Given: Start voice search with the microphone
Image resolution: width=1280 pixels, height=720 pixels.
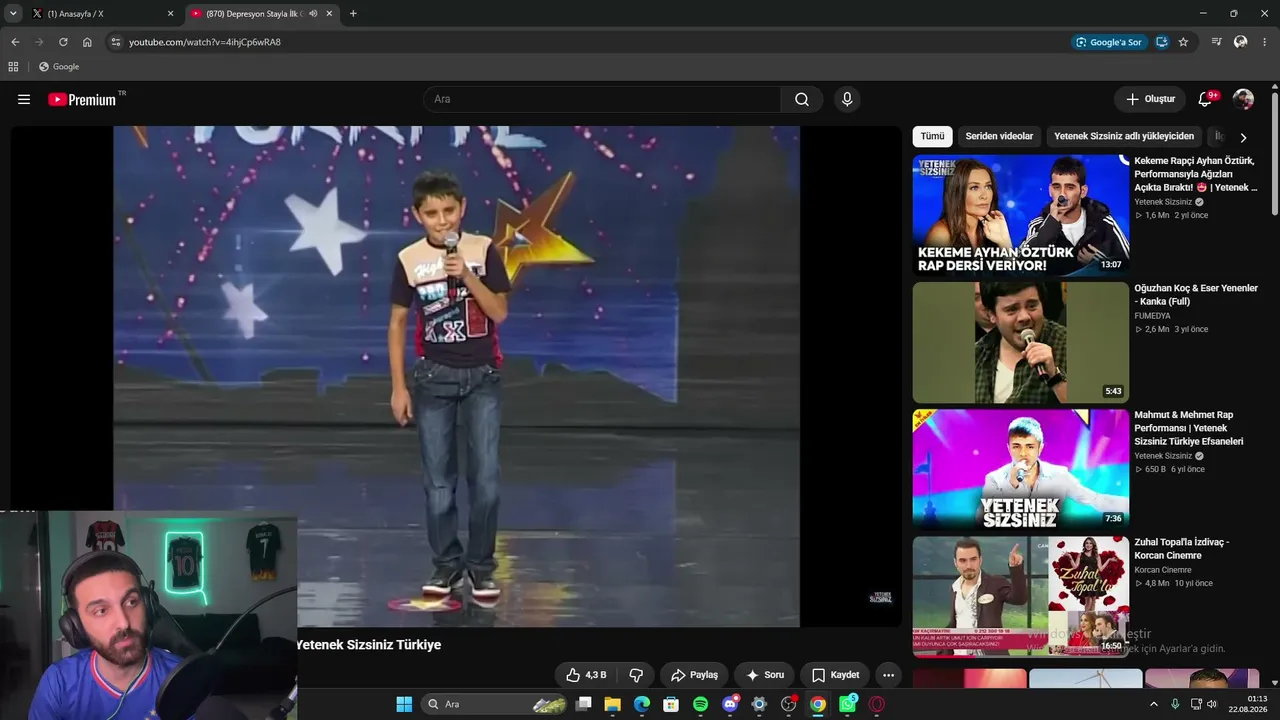Looking at the screenshot, I should [x=847, y=99].
